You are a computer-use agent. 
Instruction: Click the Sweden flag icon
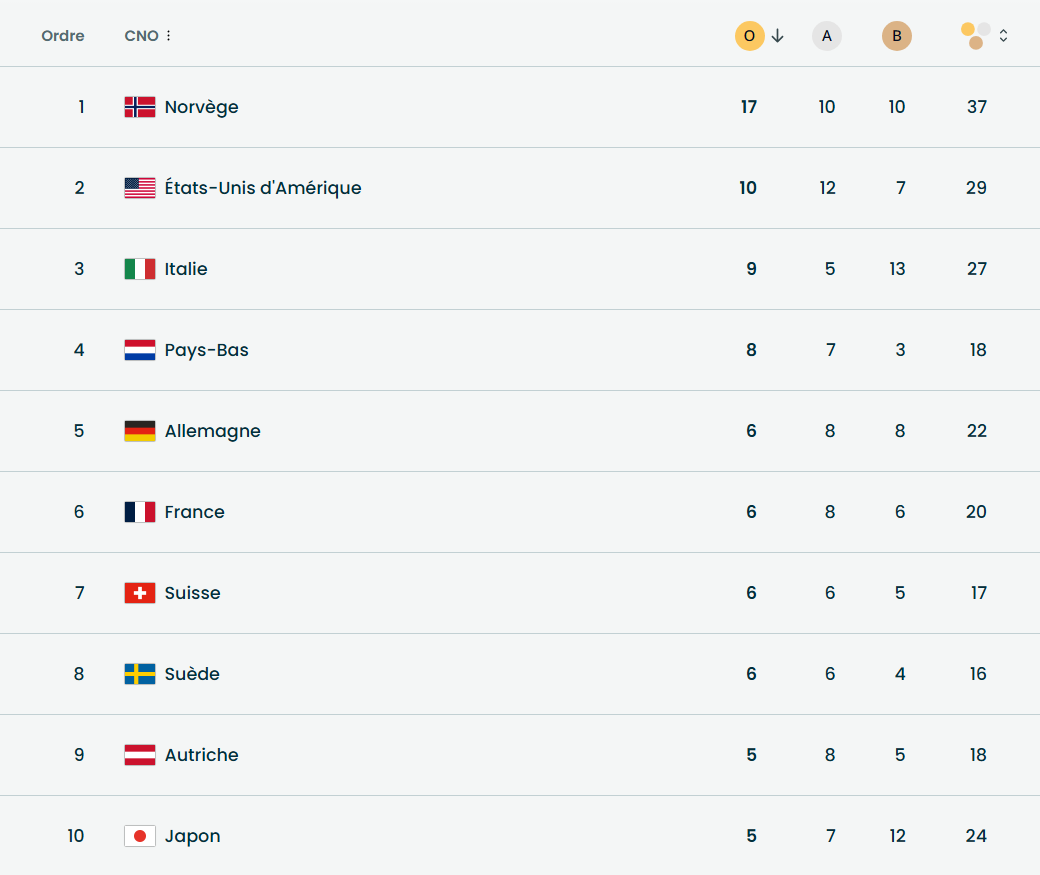[x=140, y=674]
